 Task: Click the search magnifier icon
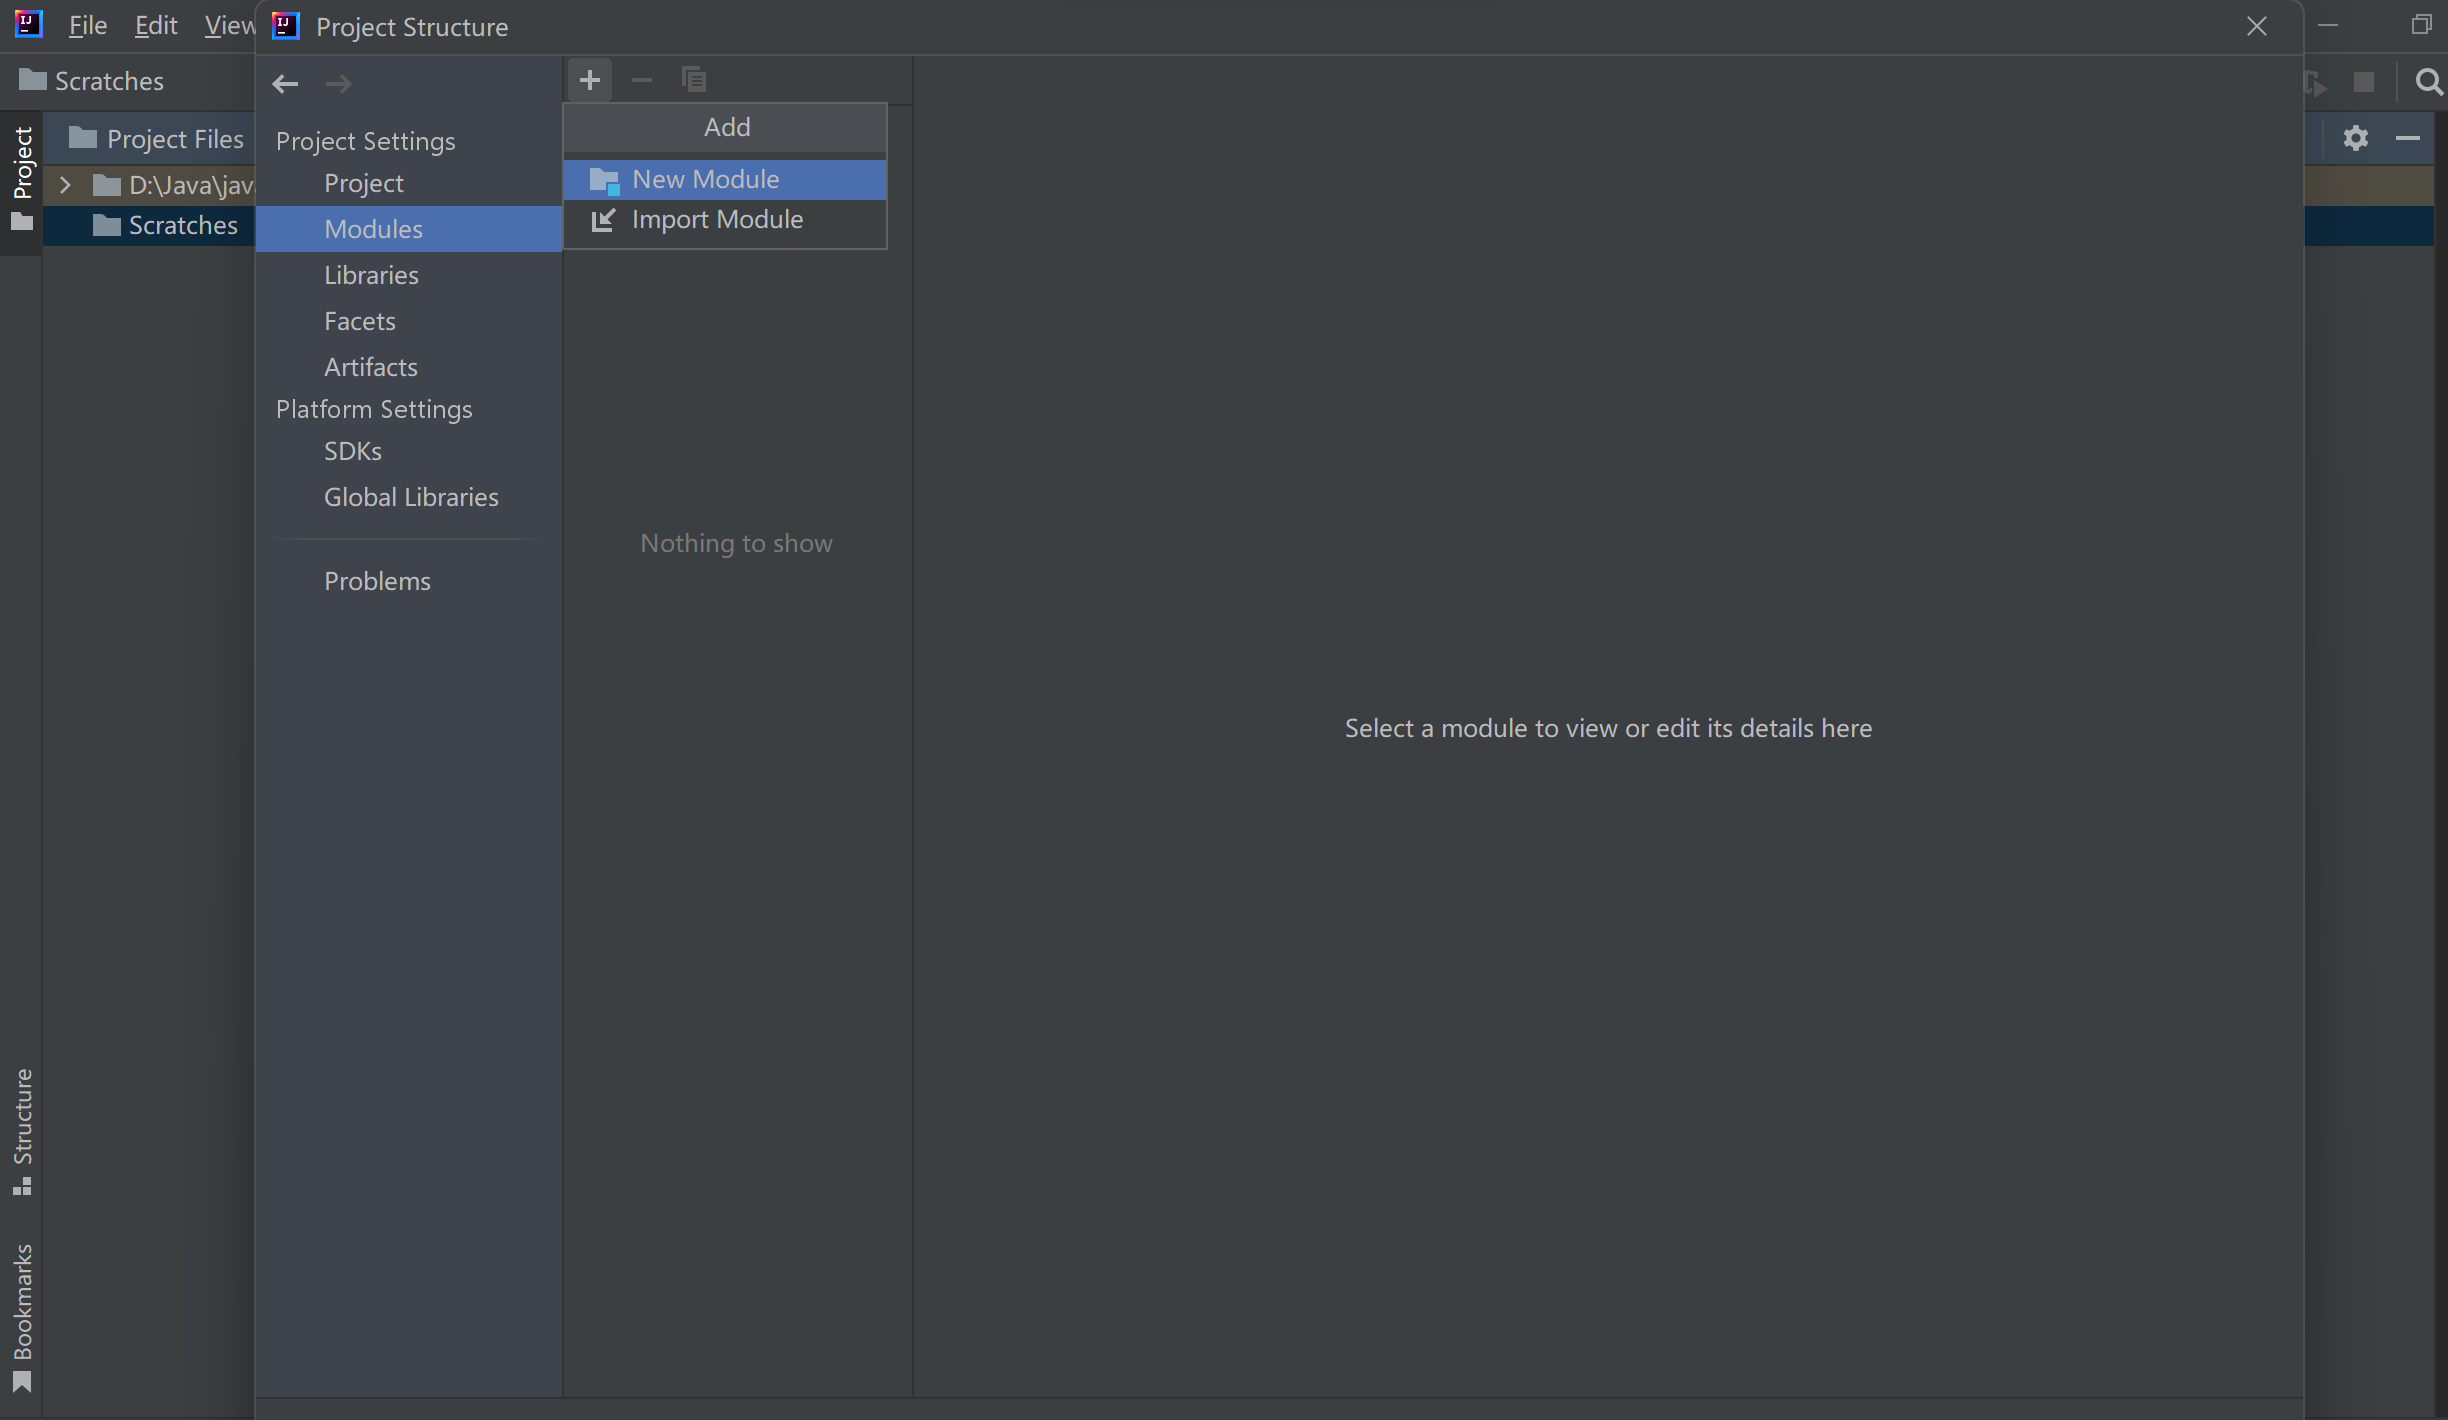click(x=2428, y=82)
